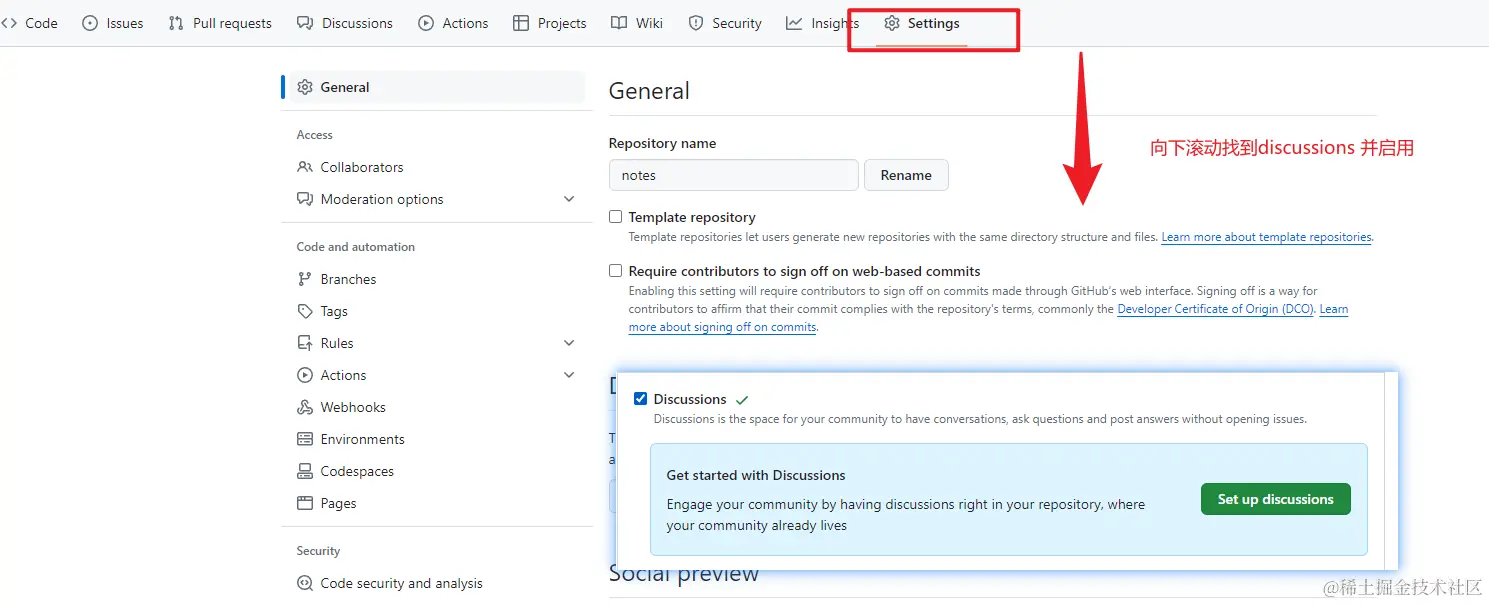This screenshot has width=1489, height=604.
Task: Check Require contributors to sign off checkbox
Action: (616, 271)
